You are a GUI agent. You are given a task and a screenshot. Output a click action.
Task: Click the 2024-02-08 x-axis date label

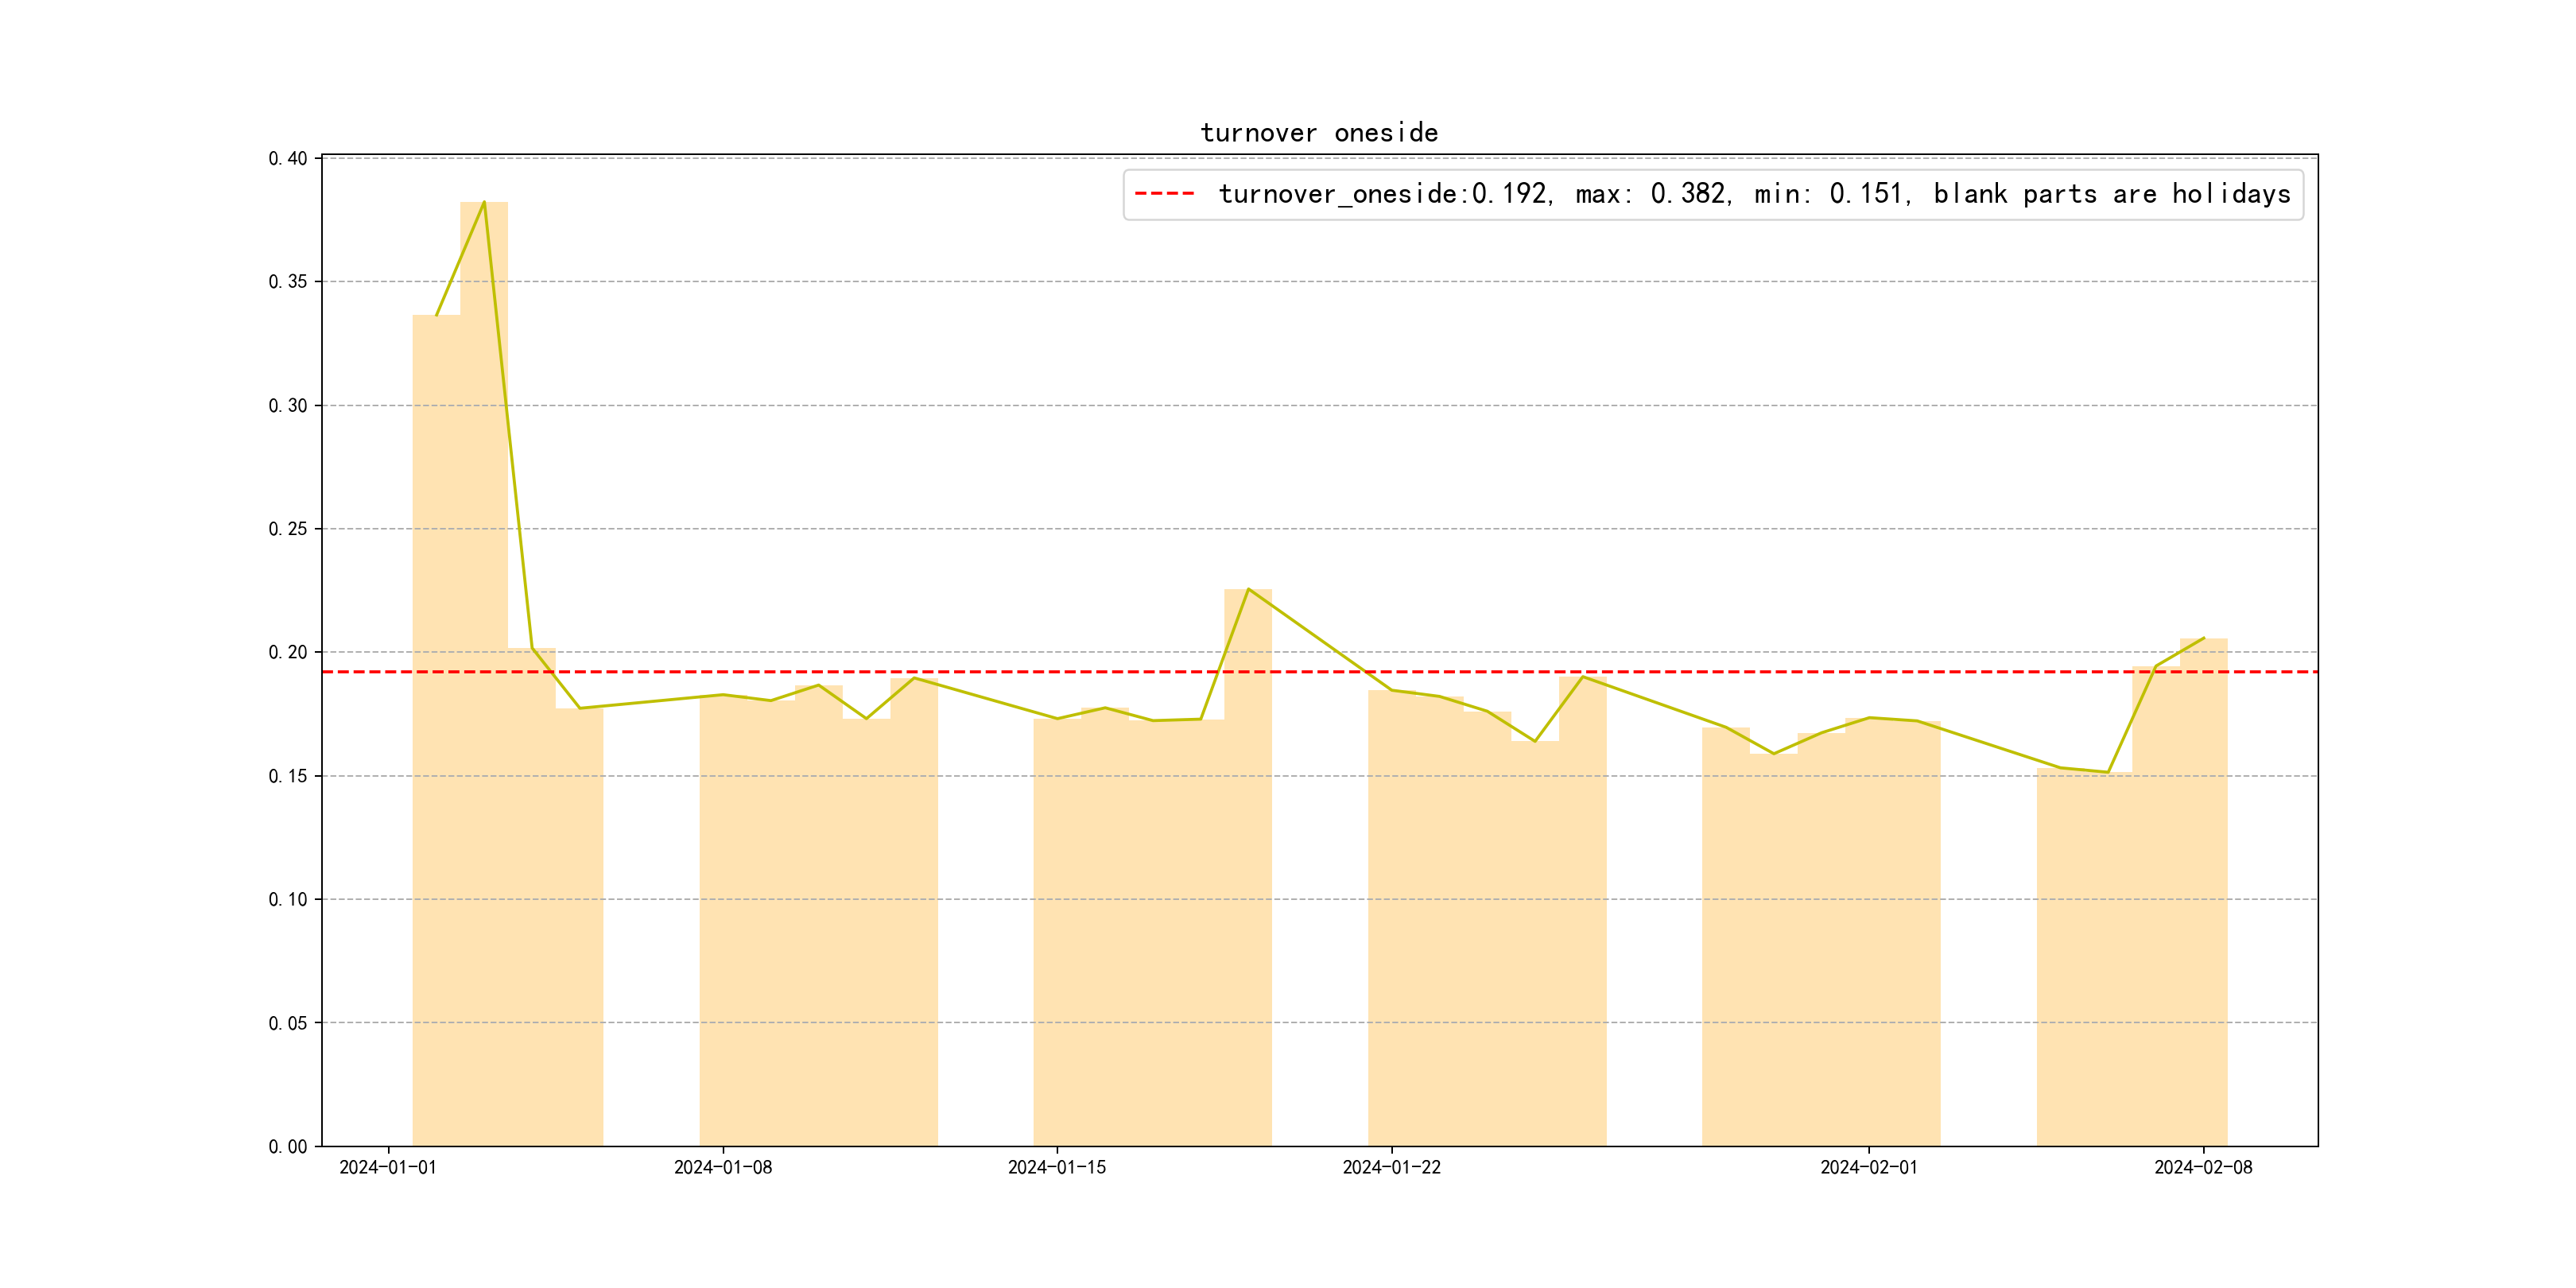pos(2203,1167)
